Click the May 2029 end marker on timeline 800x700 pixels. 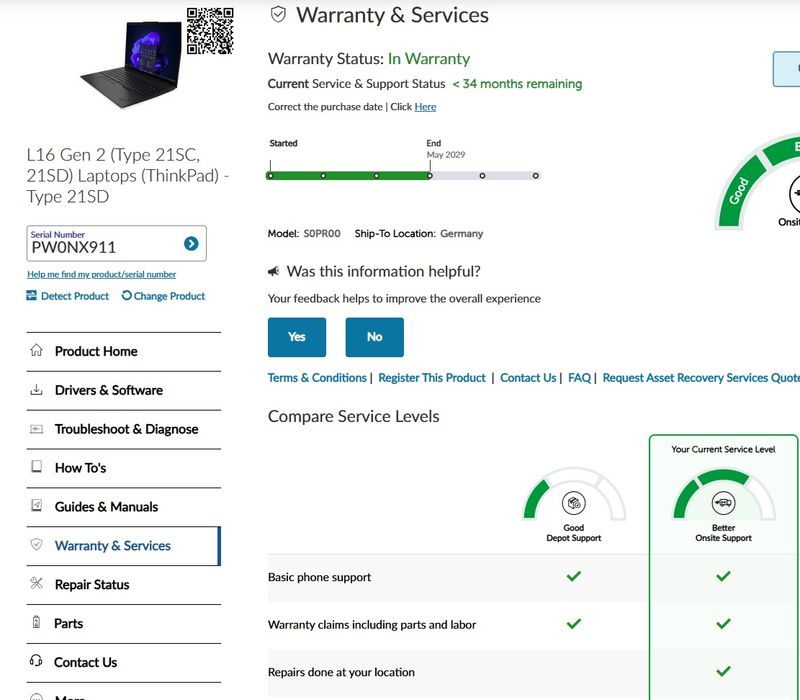[430, 176]
